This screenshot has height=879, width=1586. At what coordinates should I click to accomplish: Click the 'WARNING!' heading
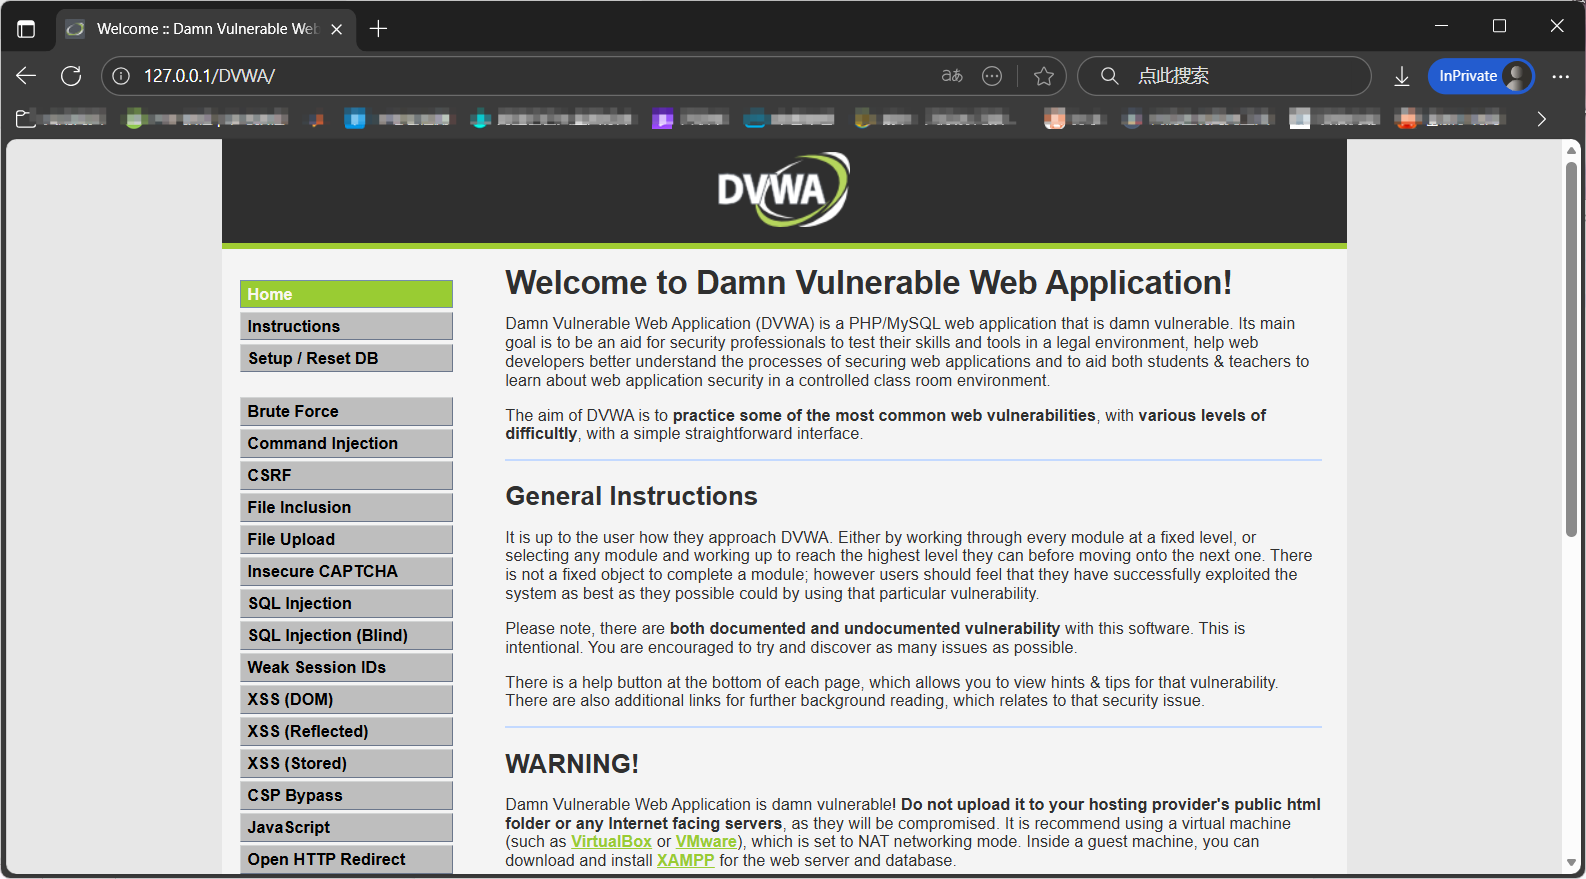tap(572, 764)
